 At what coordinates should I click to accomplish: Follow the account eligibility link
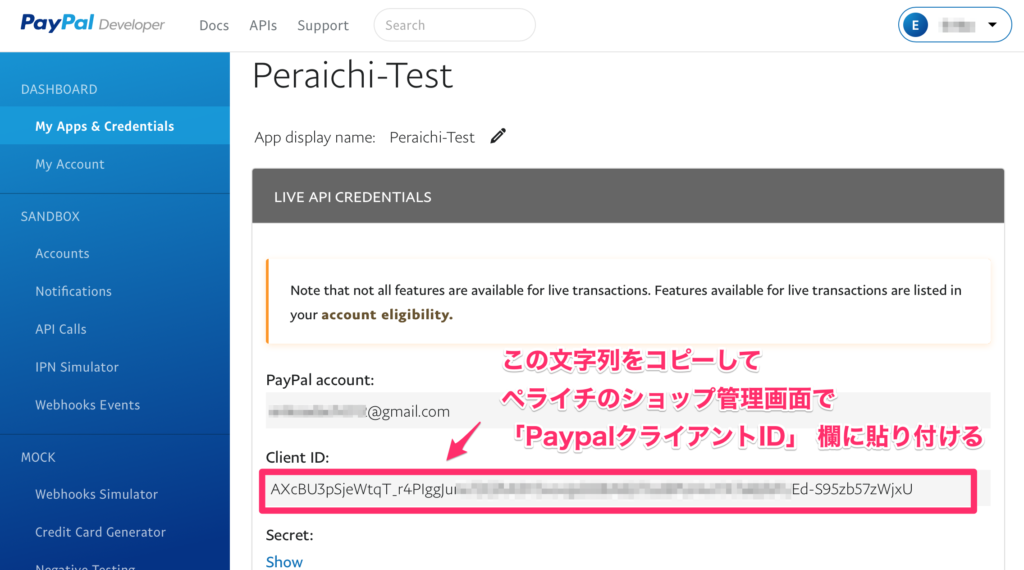click(x=386, y=314)
